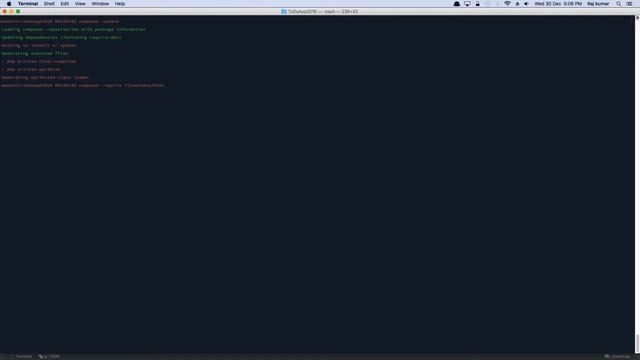Image resolution: width=640 pixels, height=360 pixels.
Task: Click the lock icon in menu bar
Action: 477,4
